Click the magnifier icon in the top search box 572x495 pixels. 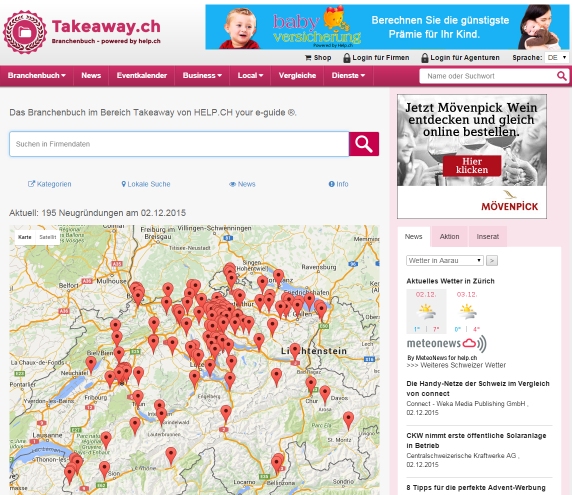561,76
